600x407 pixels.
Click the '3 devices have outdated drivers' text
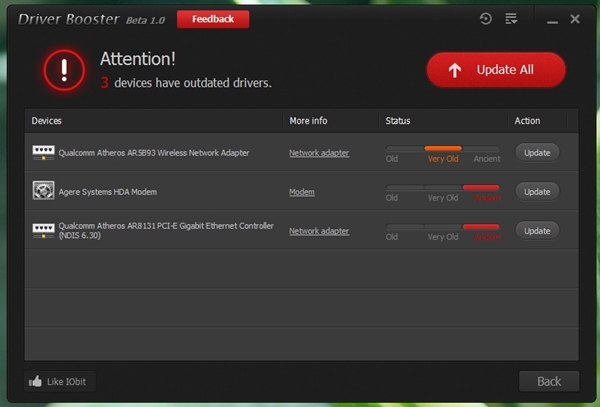tap(186, 83)
